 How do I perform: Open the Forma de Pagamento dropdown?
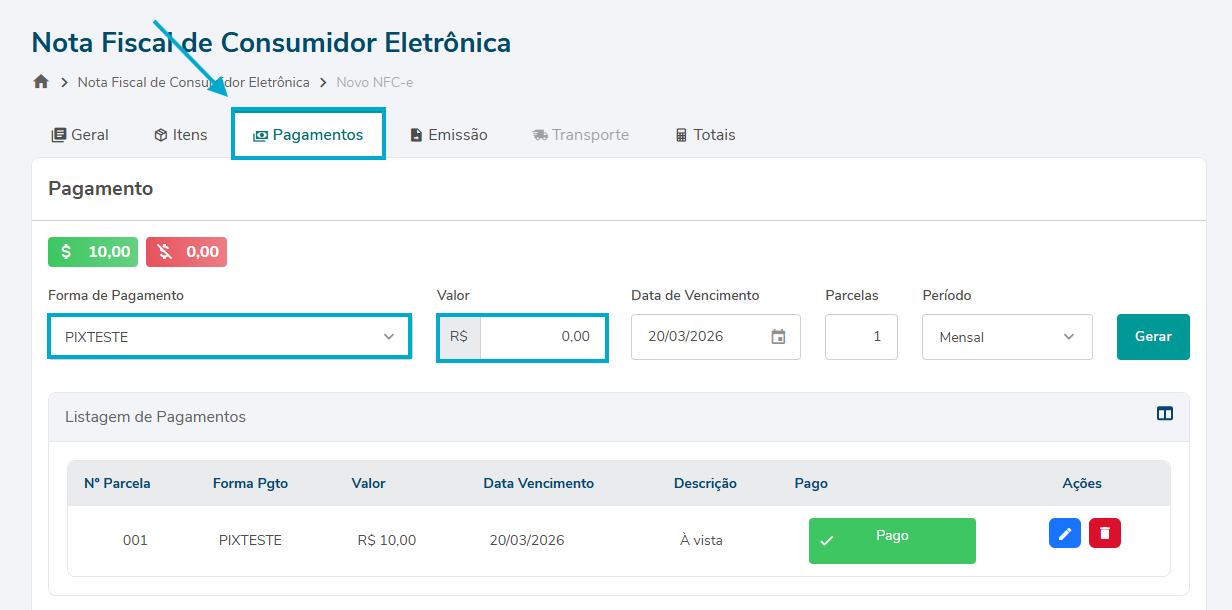coord(230,337)
